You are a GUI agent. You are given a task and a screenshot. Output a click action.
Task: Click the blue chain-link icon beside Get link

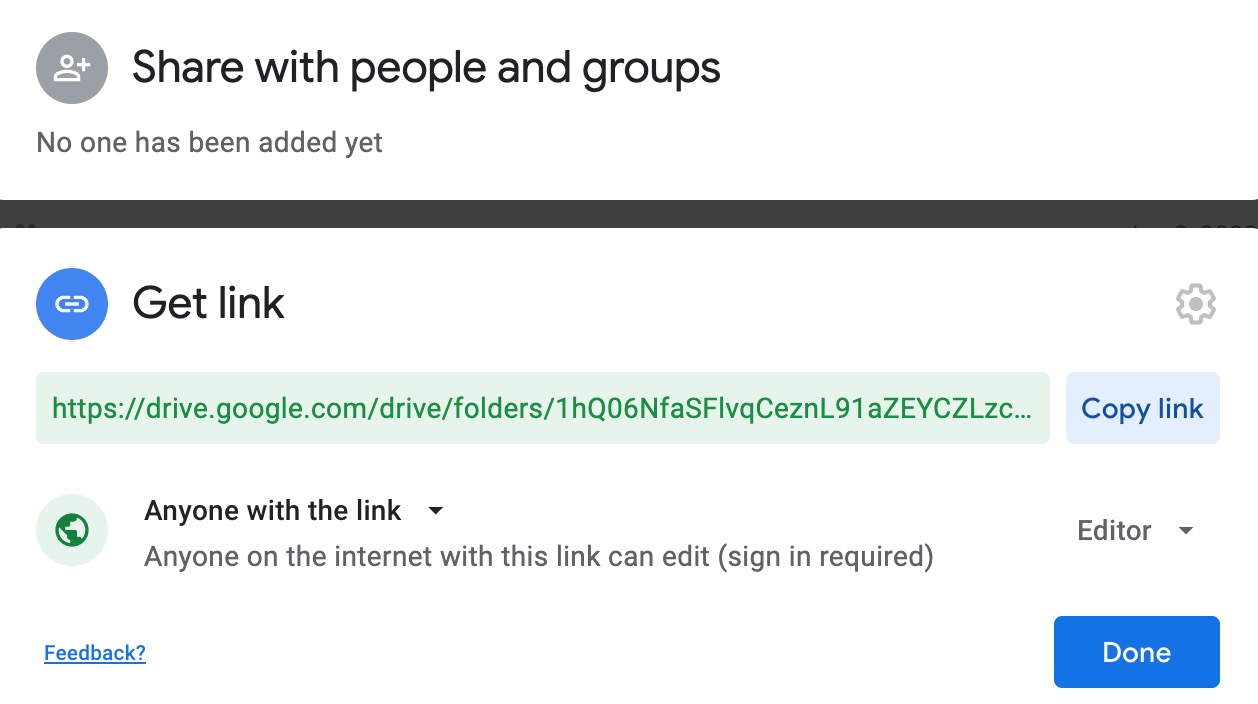coord(72,304)
